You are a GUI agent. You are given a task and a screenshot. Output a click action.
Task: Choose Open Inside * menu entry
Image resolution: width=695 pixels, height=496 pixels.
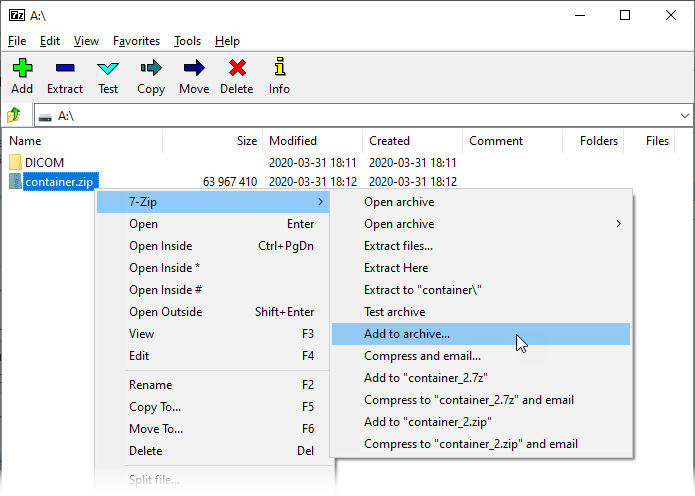213,268
